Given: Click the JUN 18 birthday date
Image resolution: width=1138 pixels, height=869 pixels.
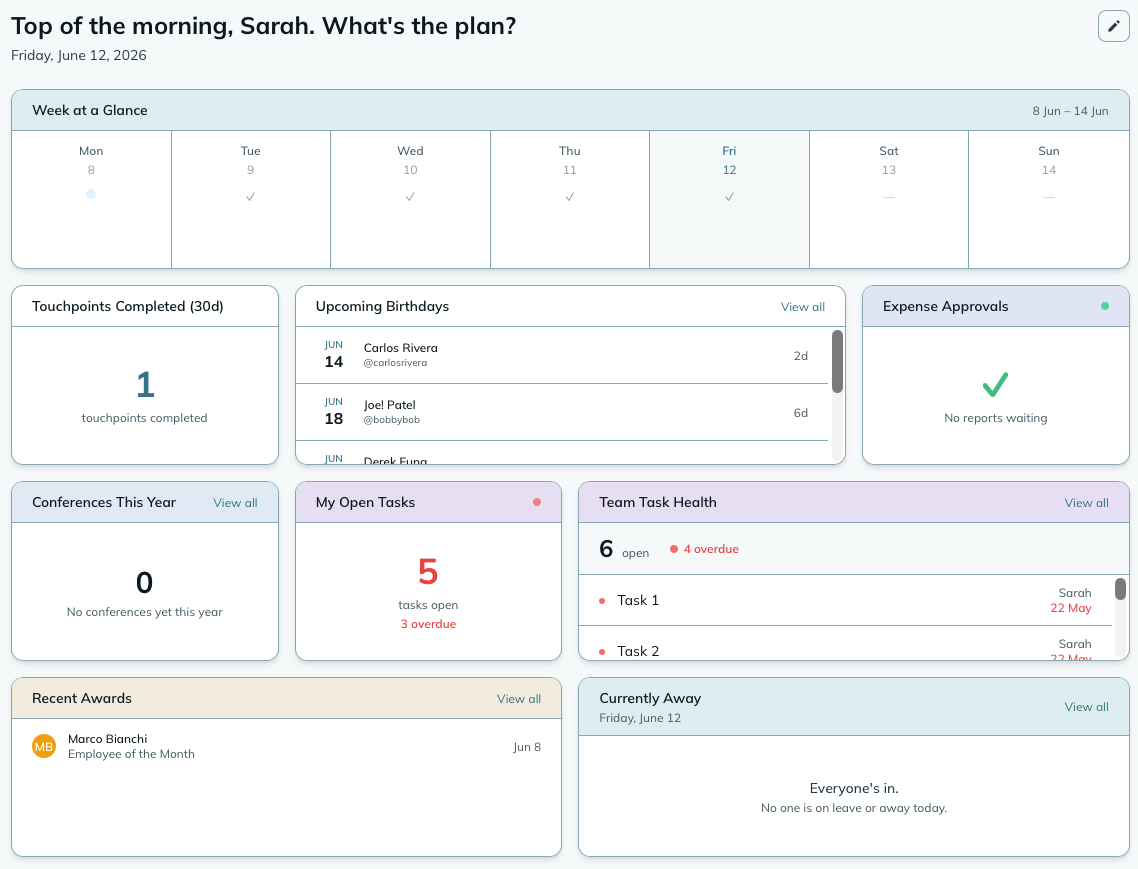Looking at the screenshot, I should pyautogui.click(x=334, y=412).
